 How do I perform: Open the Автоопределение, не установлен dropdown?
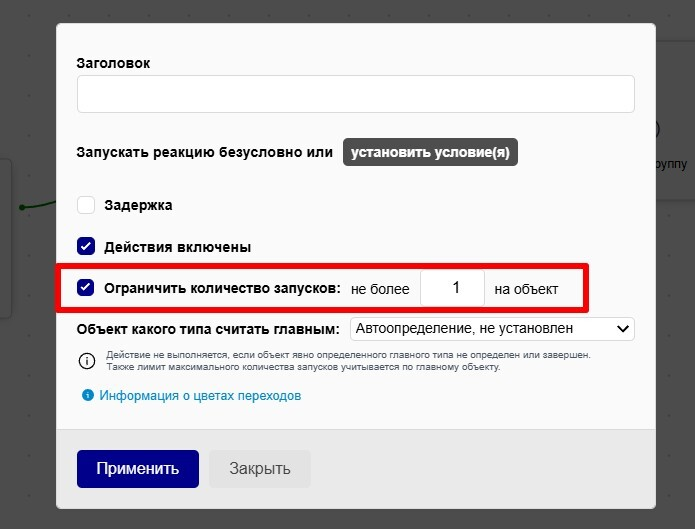tap(492, 329)
